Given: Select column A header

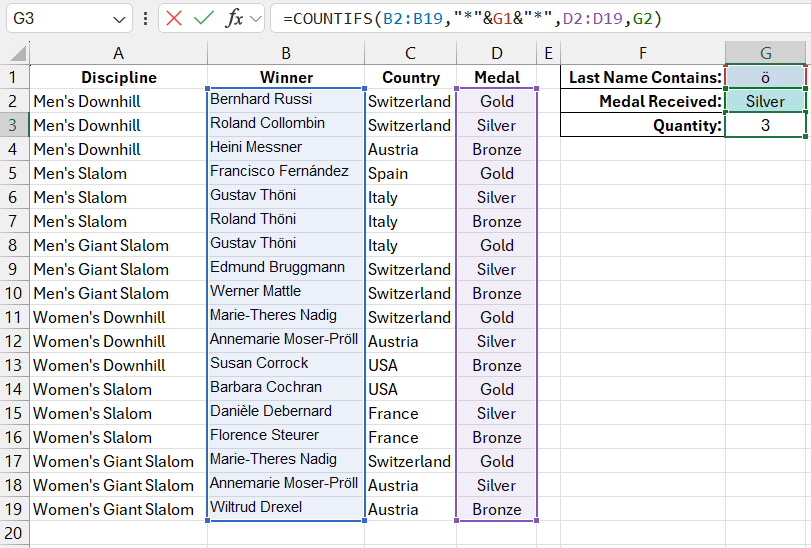Looking at the screenshot, I should click(118, 53).
